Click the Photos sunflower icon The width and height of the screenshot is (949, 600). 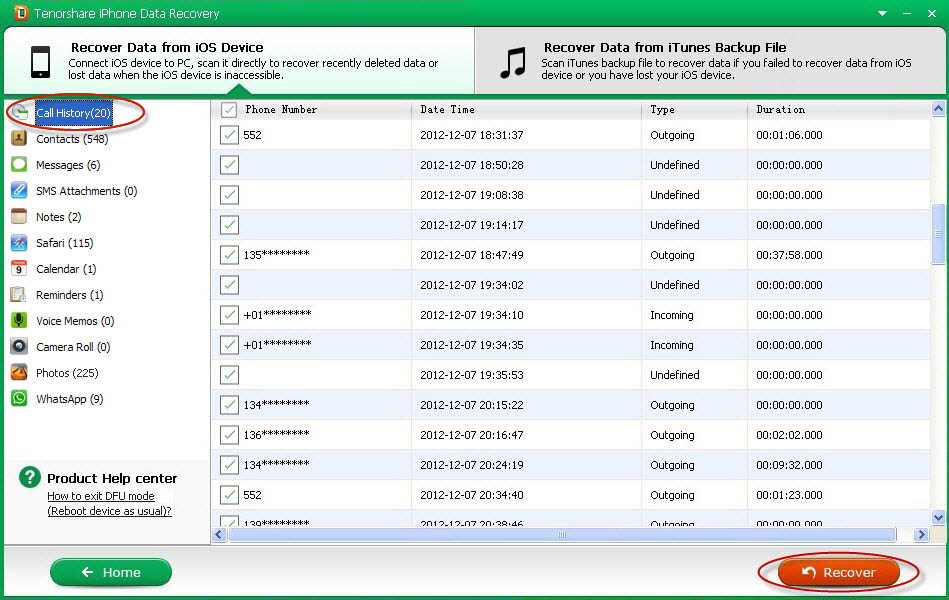coord(19,373)
